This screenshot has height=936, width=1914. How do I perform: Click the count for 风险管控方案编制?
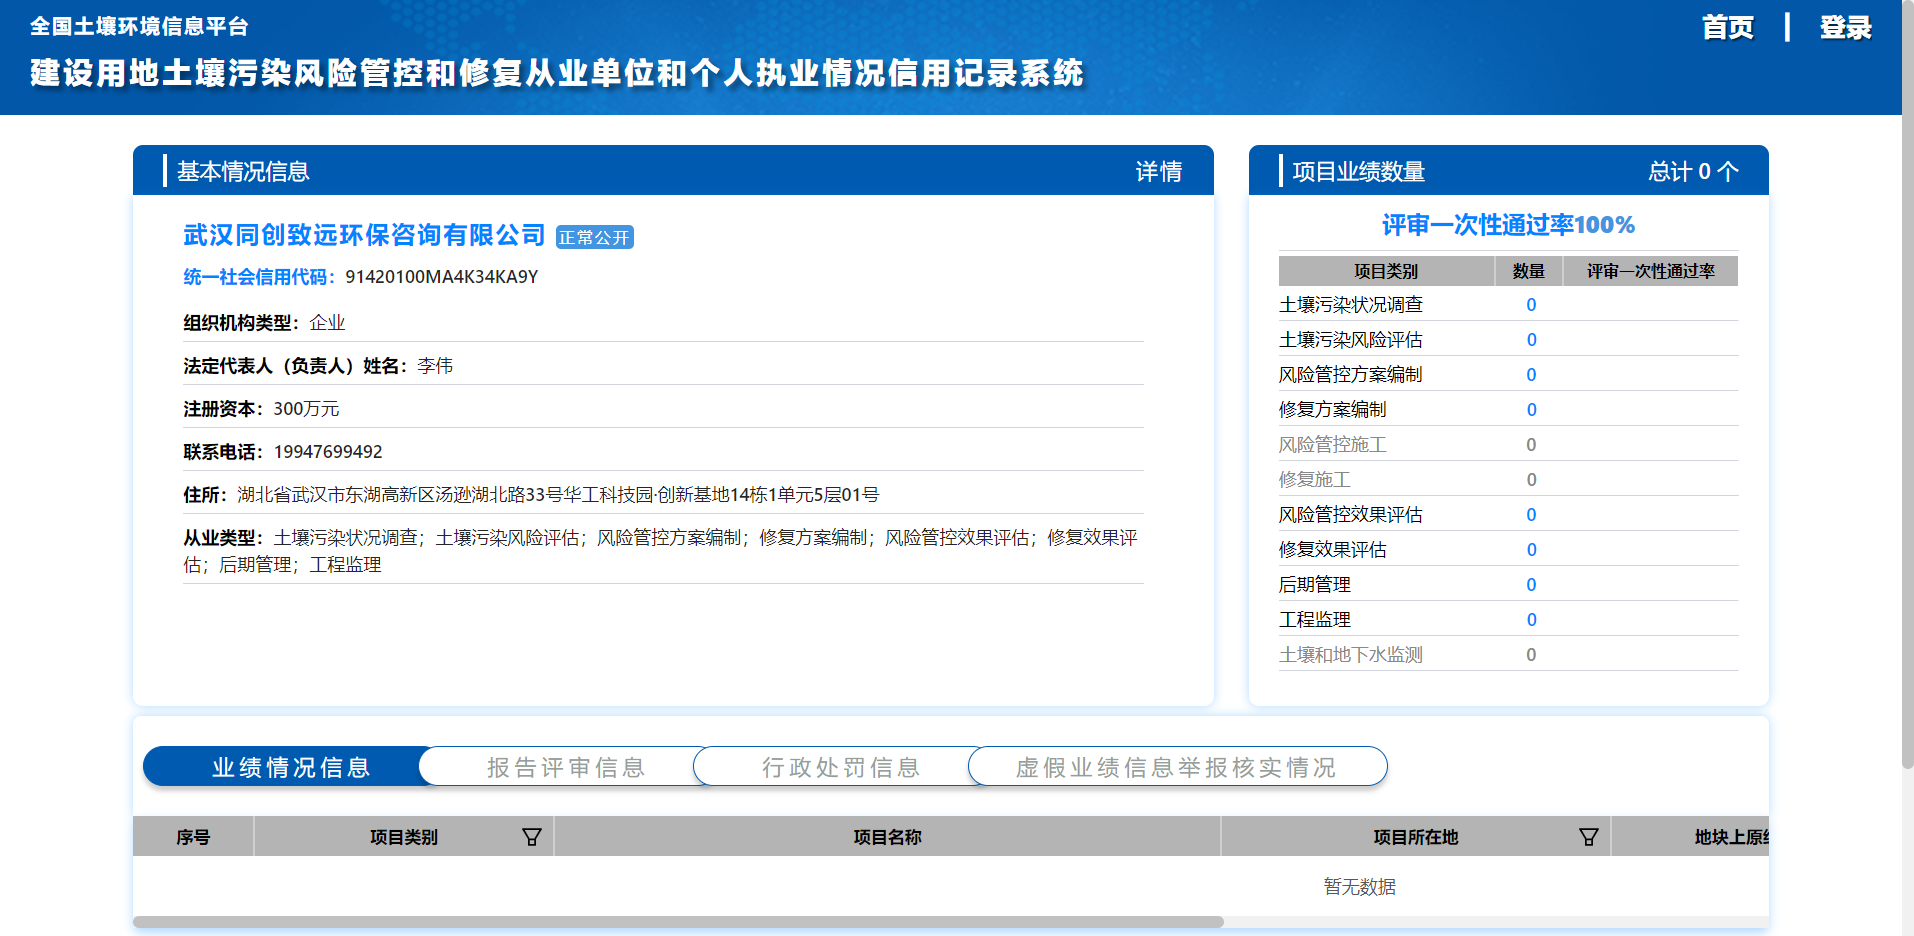[1531, 375]
